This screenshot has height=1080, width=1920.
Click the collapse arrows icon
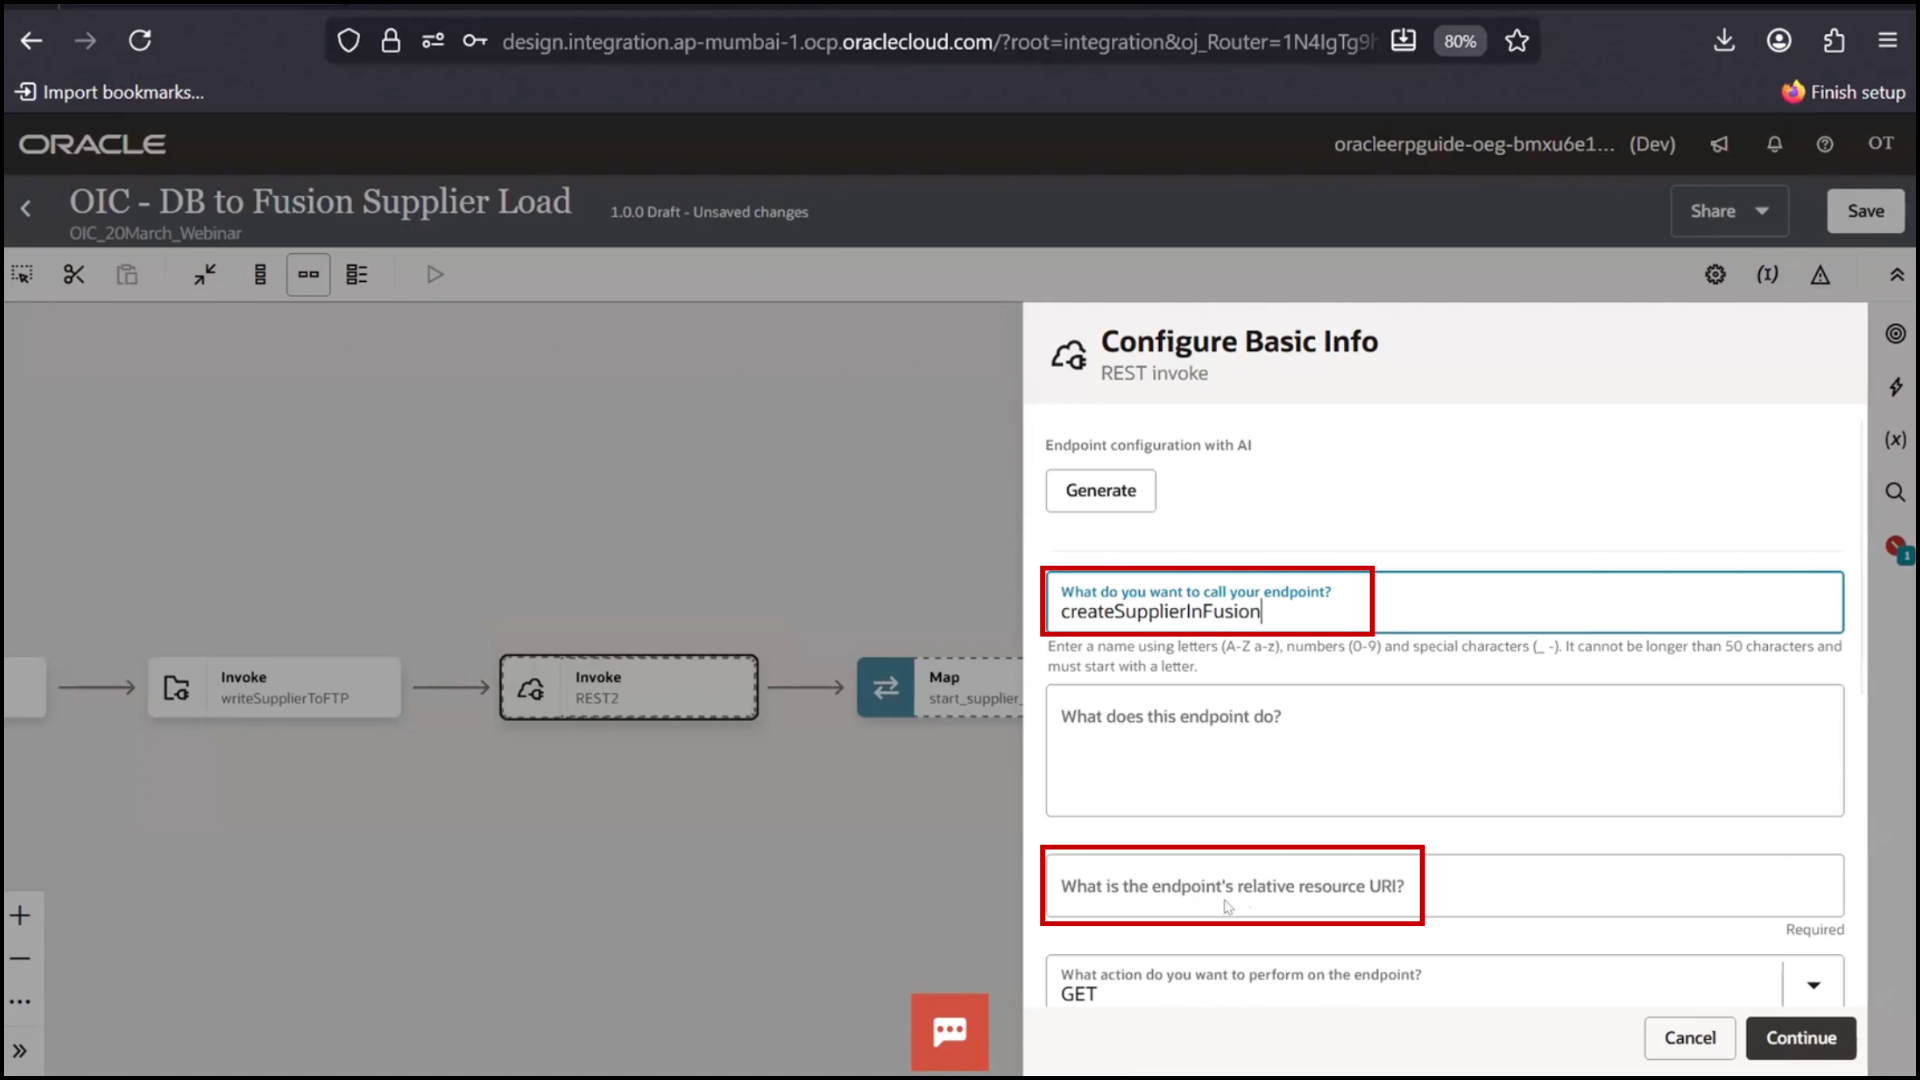pyautogui.click(x=205, y=274)
